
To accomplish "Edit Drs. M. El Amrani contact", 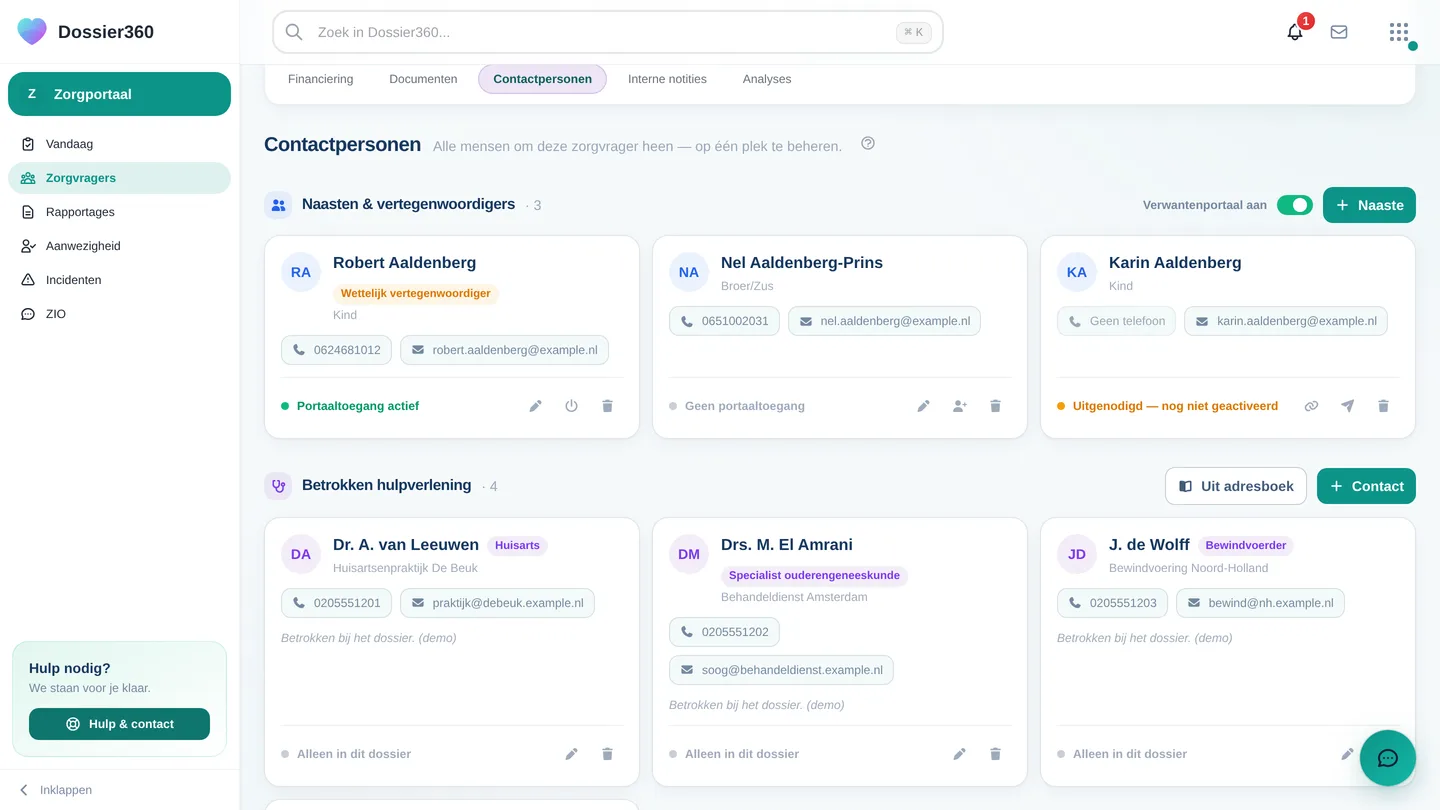I will pos(960,754).
